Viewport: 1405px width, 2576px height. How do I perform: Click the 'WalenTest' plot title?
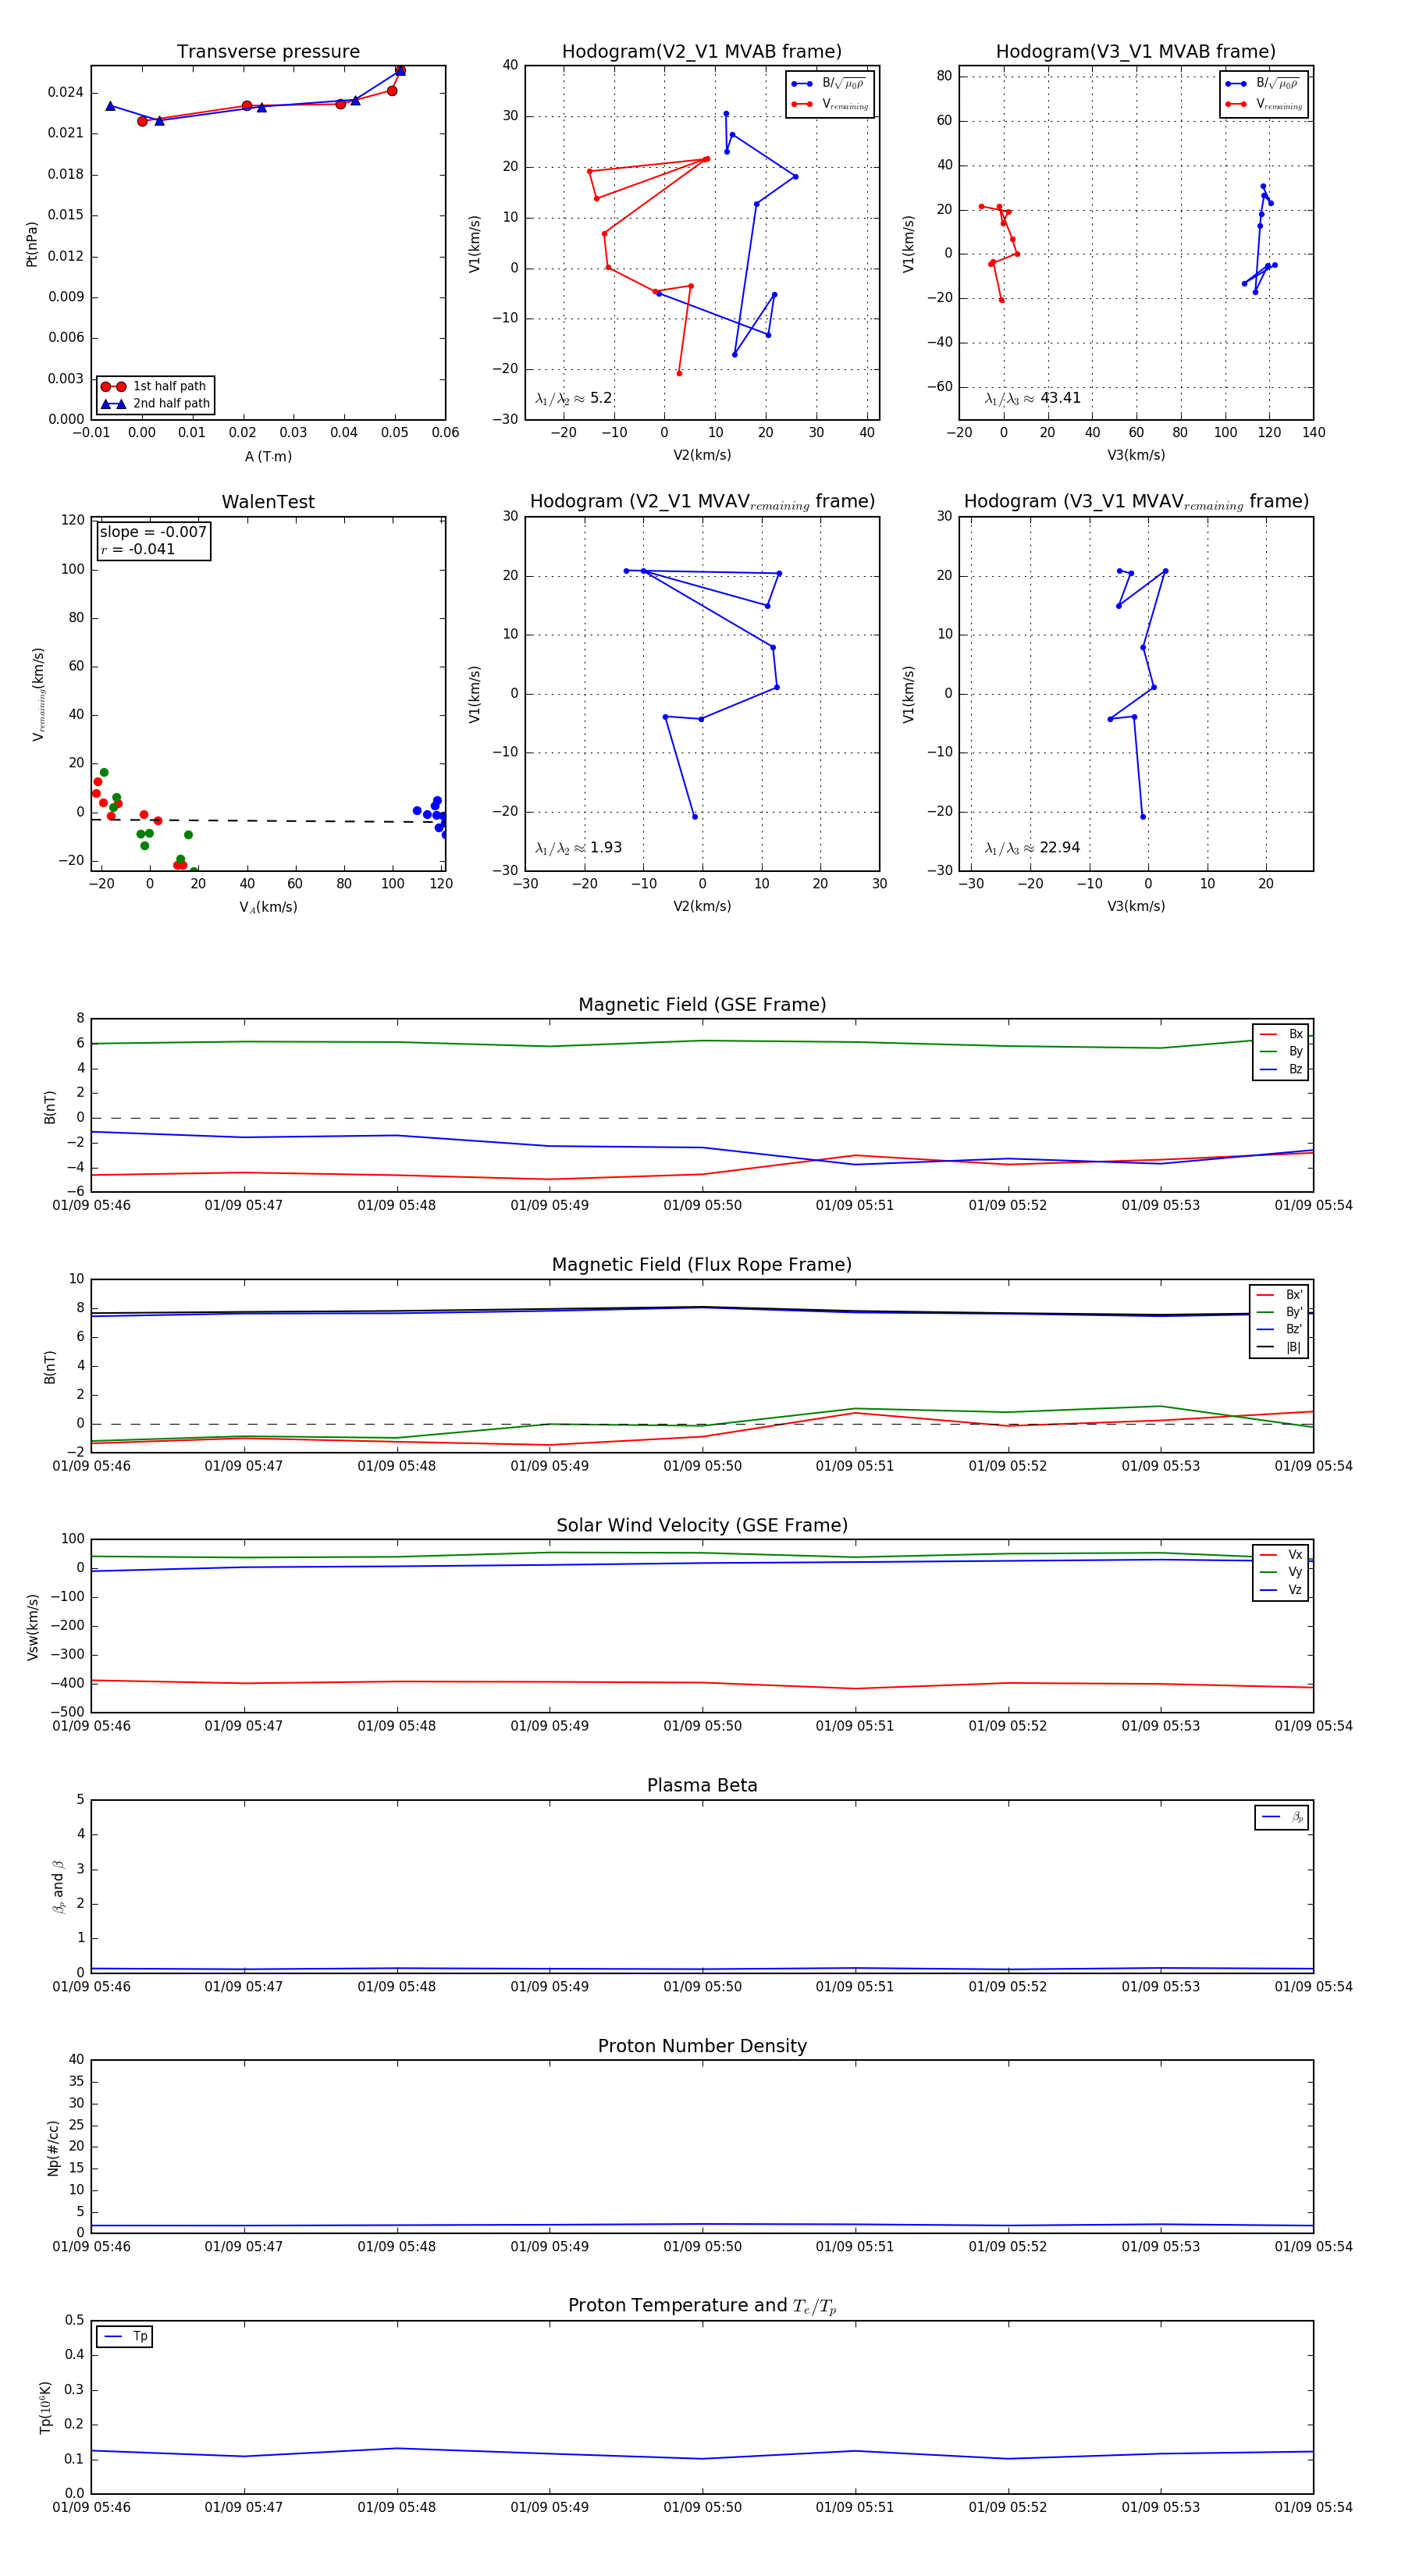(x=268, y=502)
